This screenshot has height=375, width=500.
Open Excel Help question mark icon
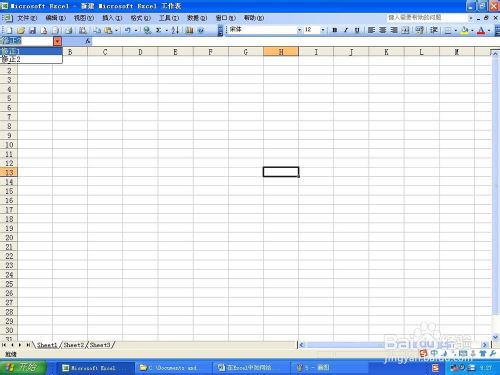point(201,30)
